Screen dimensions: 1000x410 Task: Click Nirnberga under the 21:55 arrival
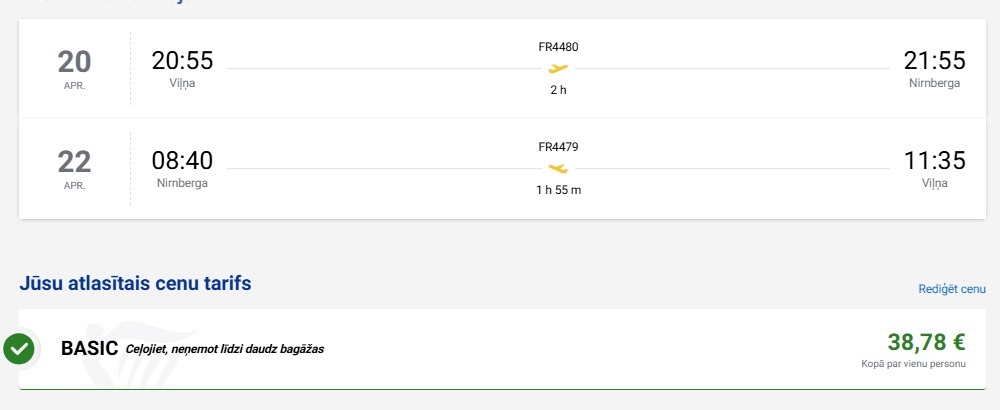tap(934, 83)
